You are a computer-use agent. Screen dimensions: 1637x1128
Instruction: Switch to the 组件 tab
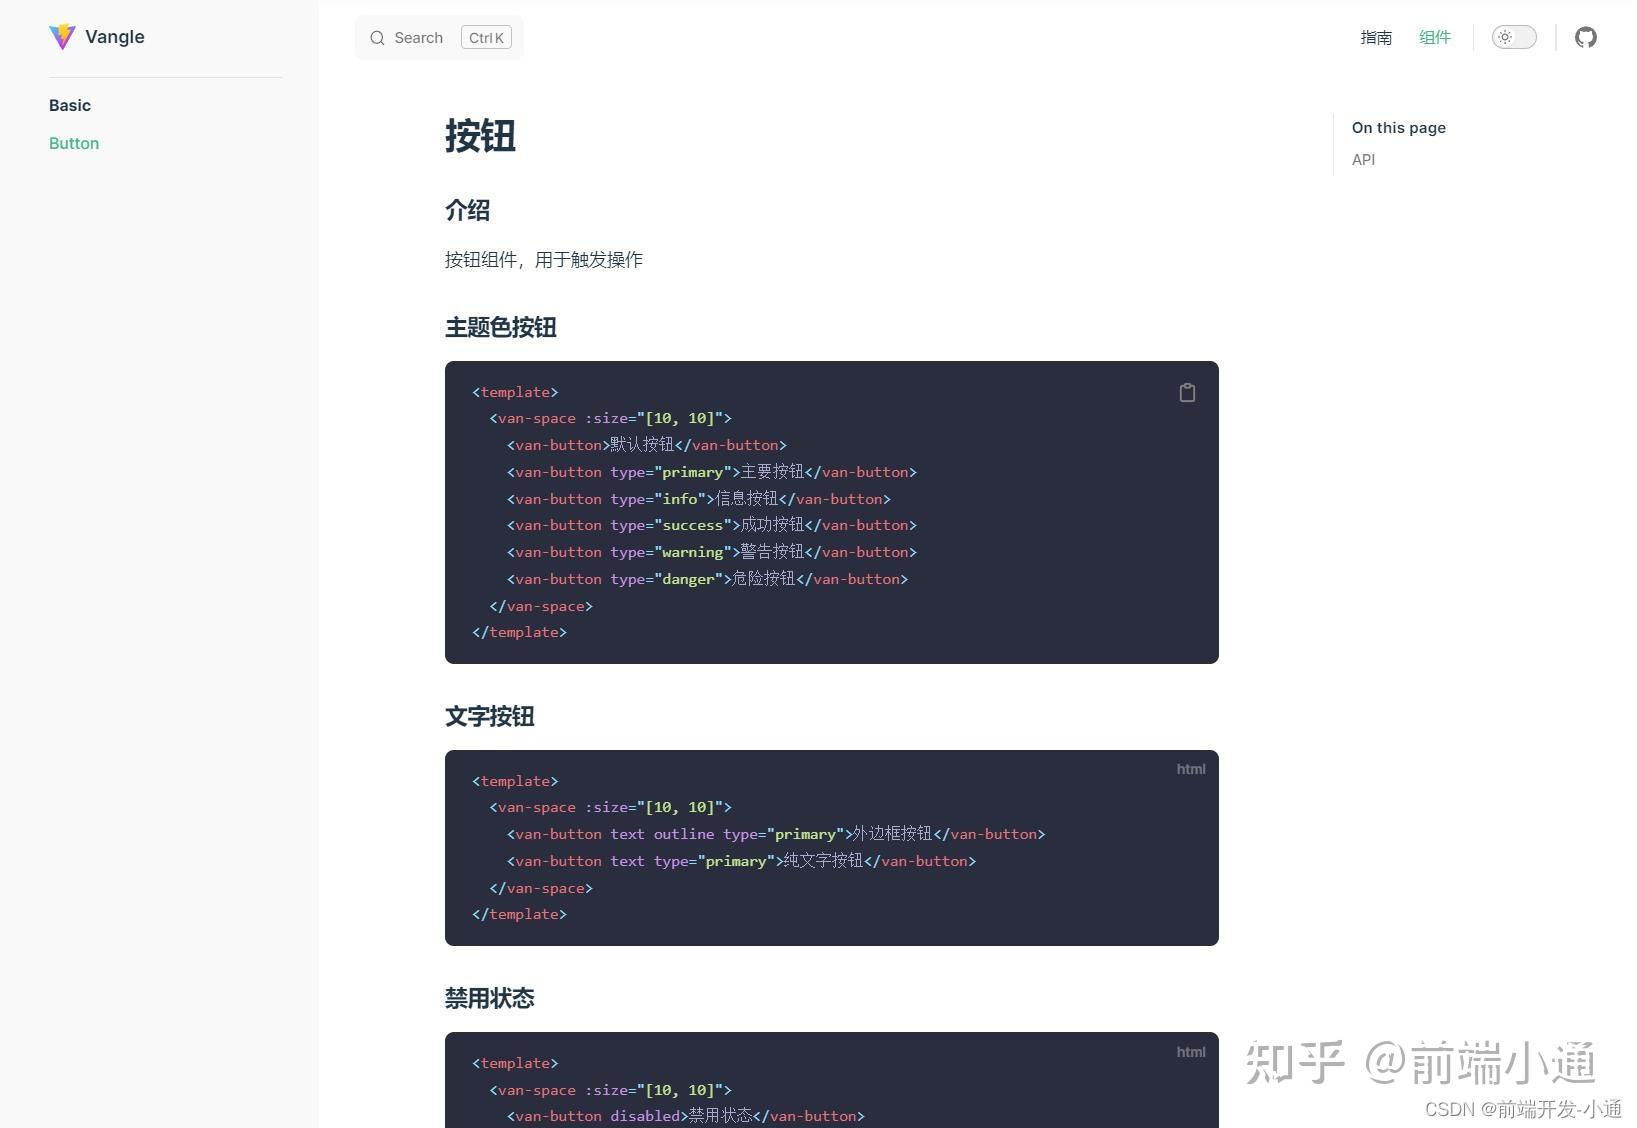click(x=1435, y=37)
